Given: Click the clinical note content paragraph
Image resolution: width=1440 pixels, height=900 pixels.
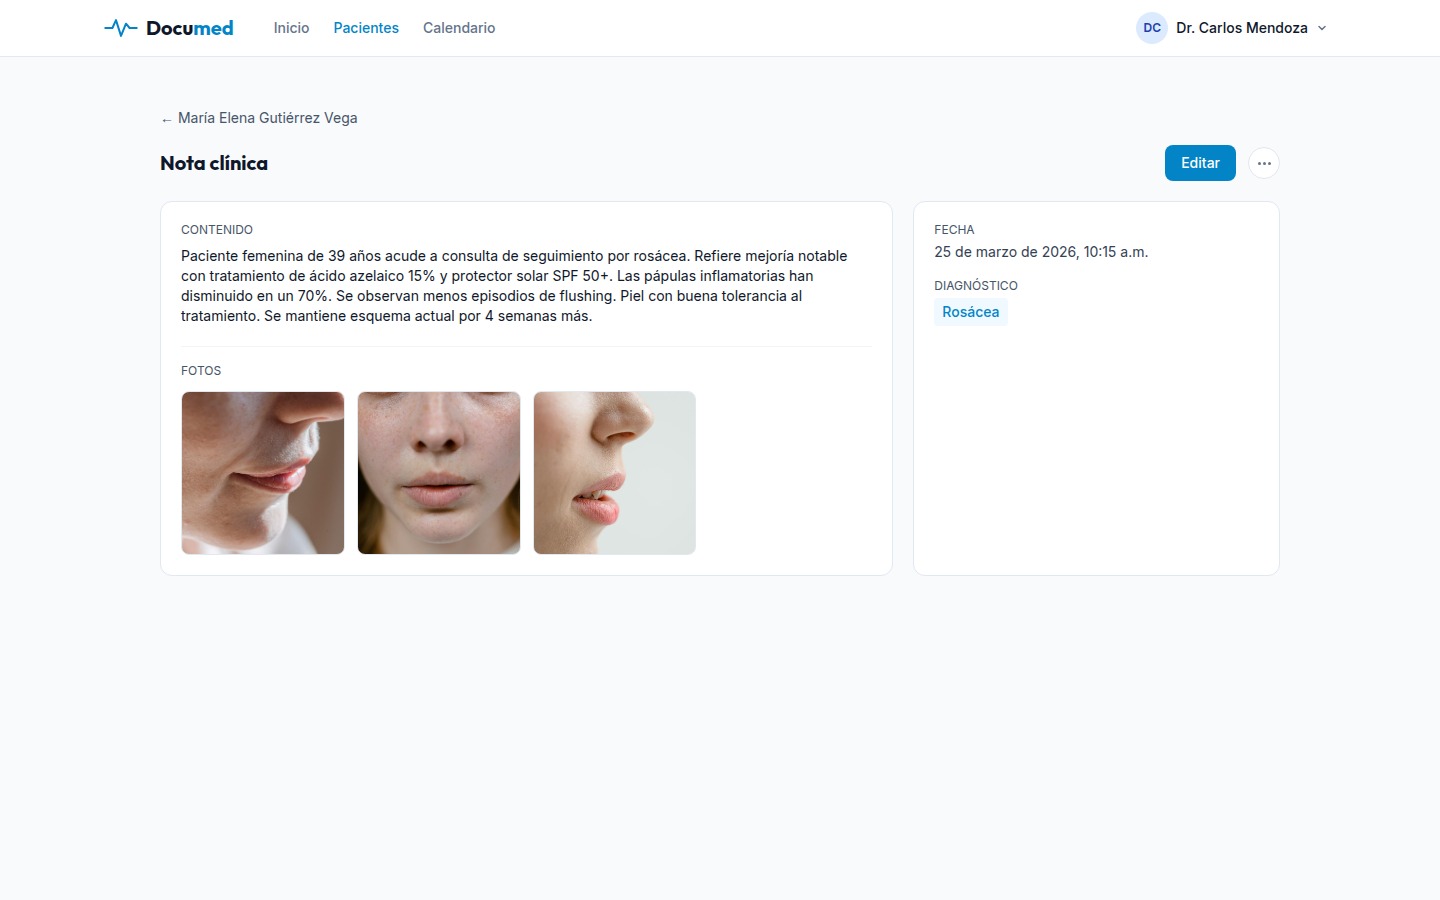Looking at the screenshot, I should pos(515,286).
